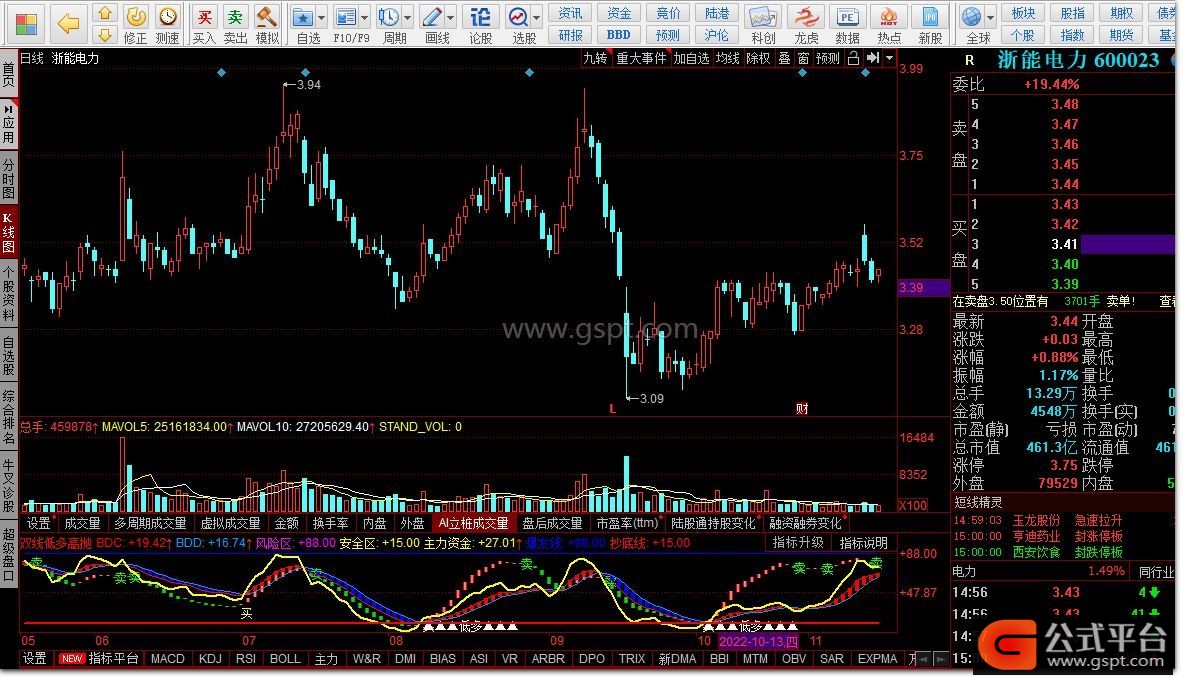This screenshot has width=1183, height=678.
Task: Switch to 换手率 turnover tab
Action: tap(330, 523)
